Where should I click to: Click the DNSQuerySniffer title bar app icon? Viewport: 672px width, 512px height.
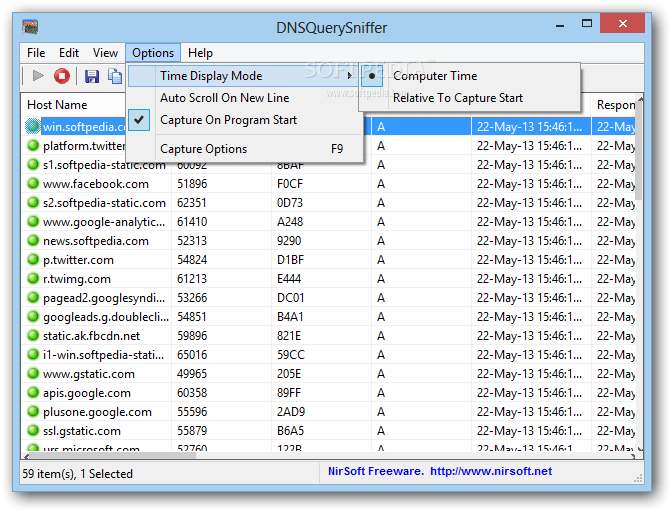tap(30, 27)
